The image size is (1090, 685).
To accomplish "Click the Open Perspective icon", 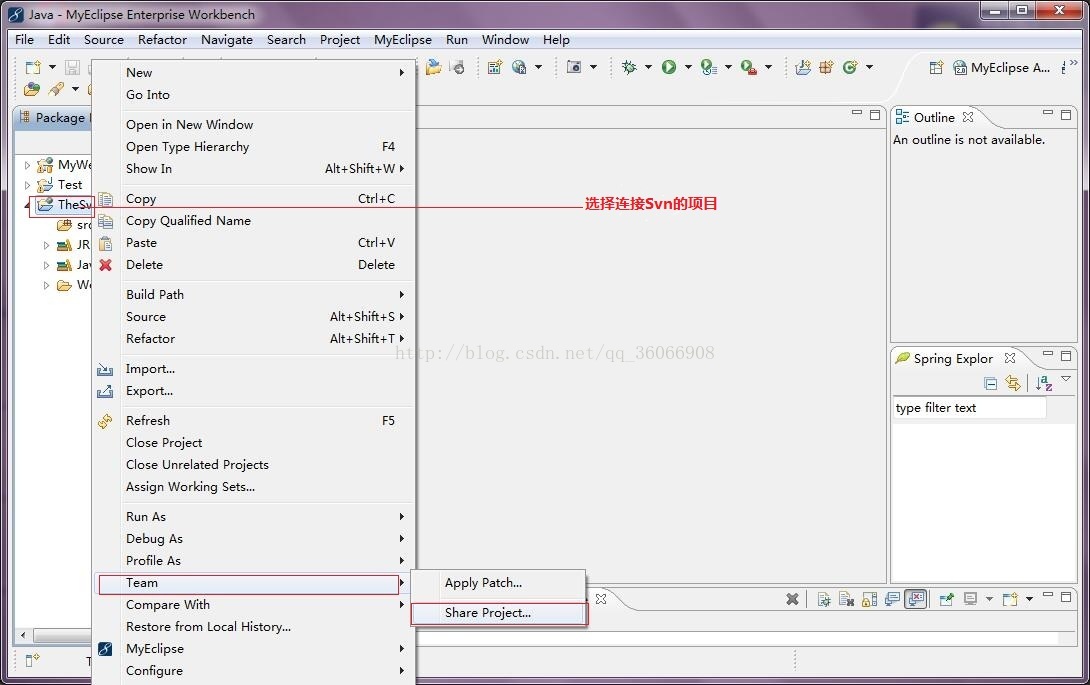I will (x=936, y=67).
